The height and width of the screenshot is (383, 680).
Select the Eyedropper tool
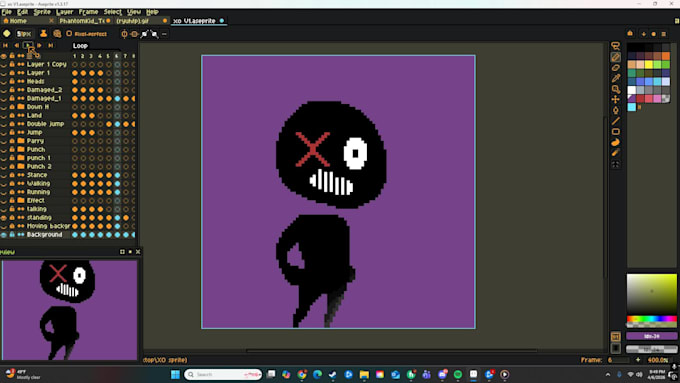(615, 78)
